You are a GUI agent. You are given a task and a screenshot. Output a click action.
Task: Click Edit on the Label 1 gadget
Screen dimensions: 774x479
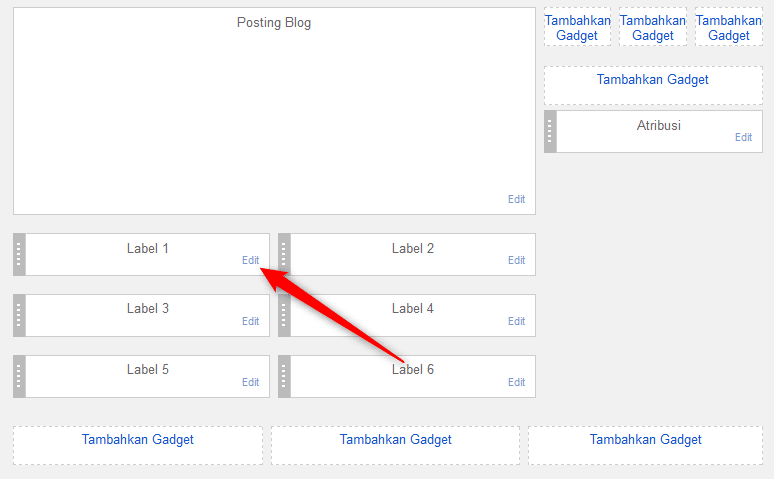(250, 260)
